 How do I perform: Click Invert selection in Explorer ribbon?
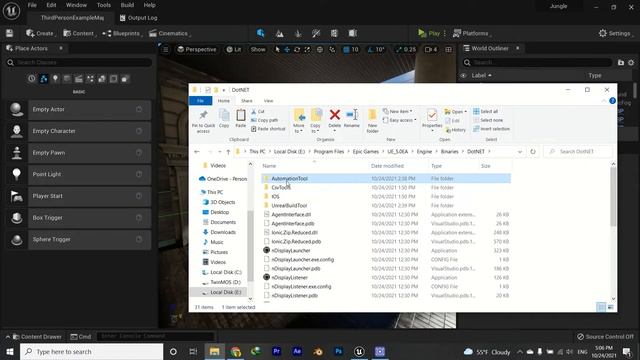pyautogui.click(x=491, y=129)
